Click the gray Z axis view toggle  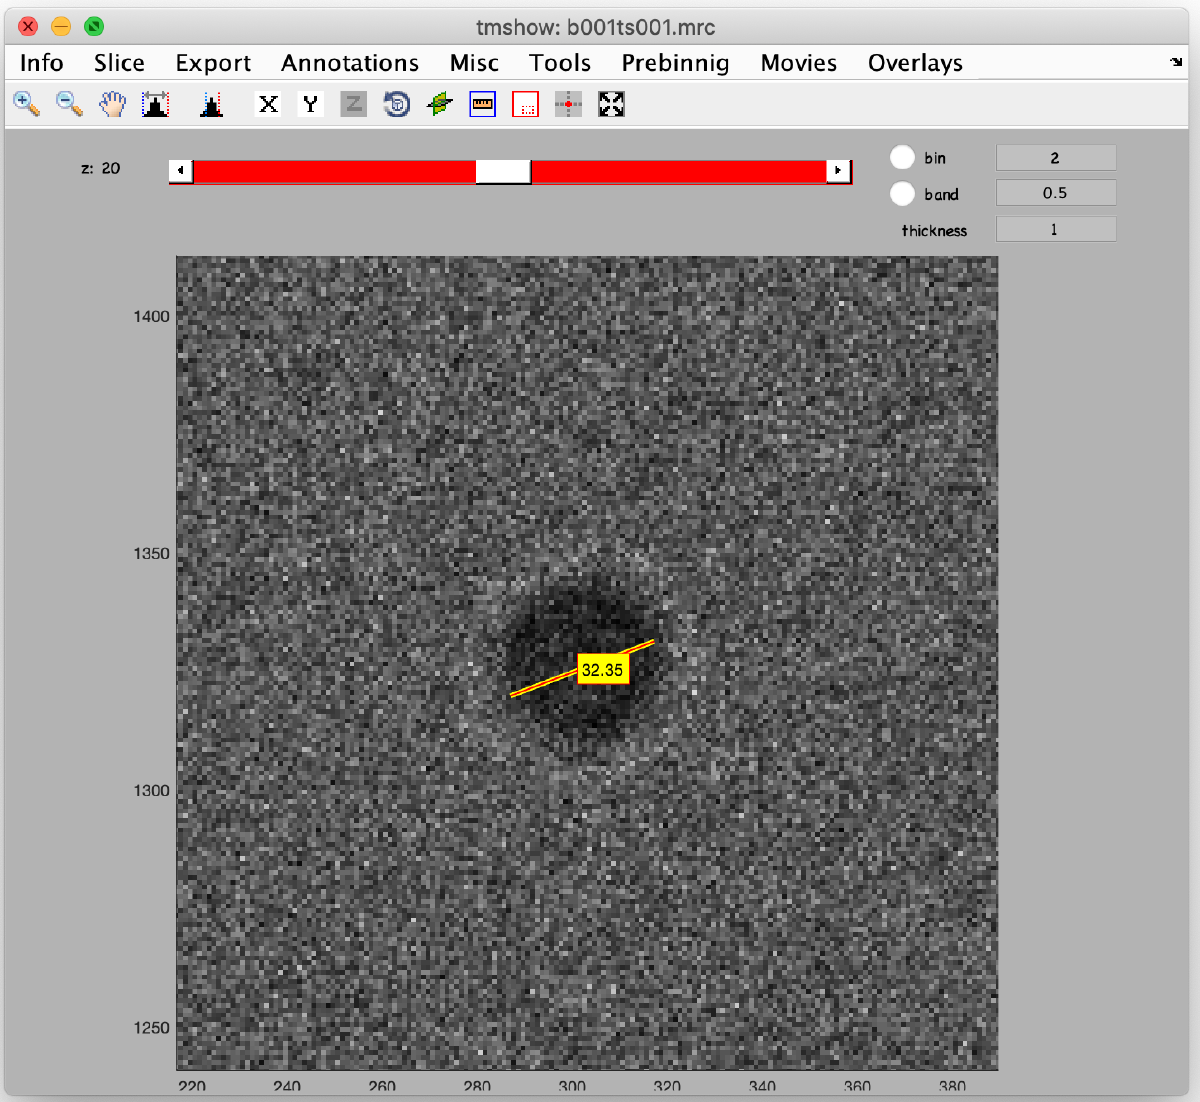pyautogui.click(x=353, y=104)
